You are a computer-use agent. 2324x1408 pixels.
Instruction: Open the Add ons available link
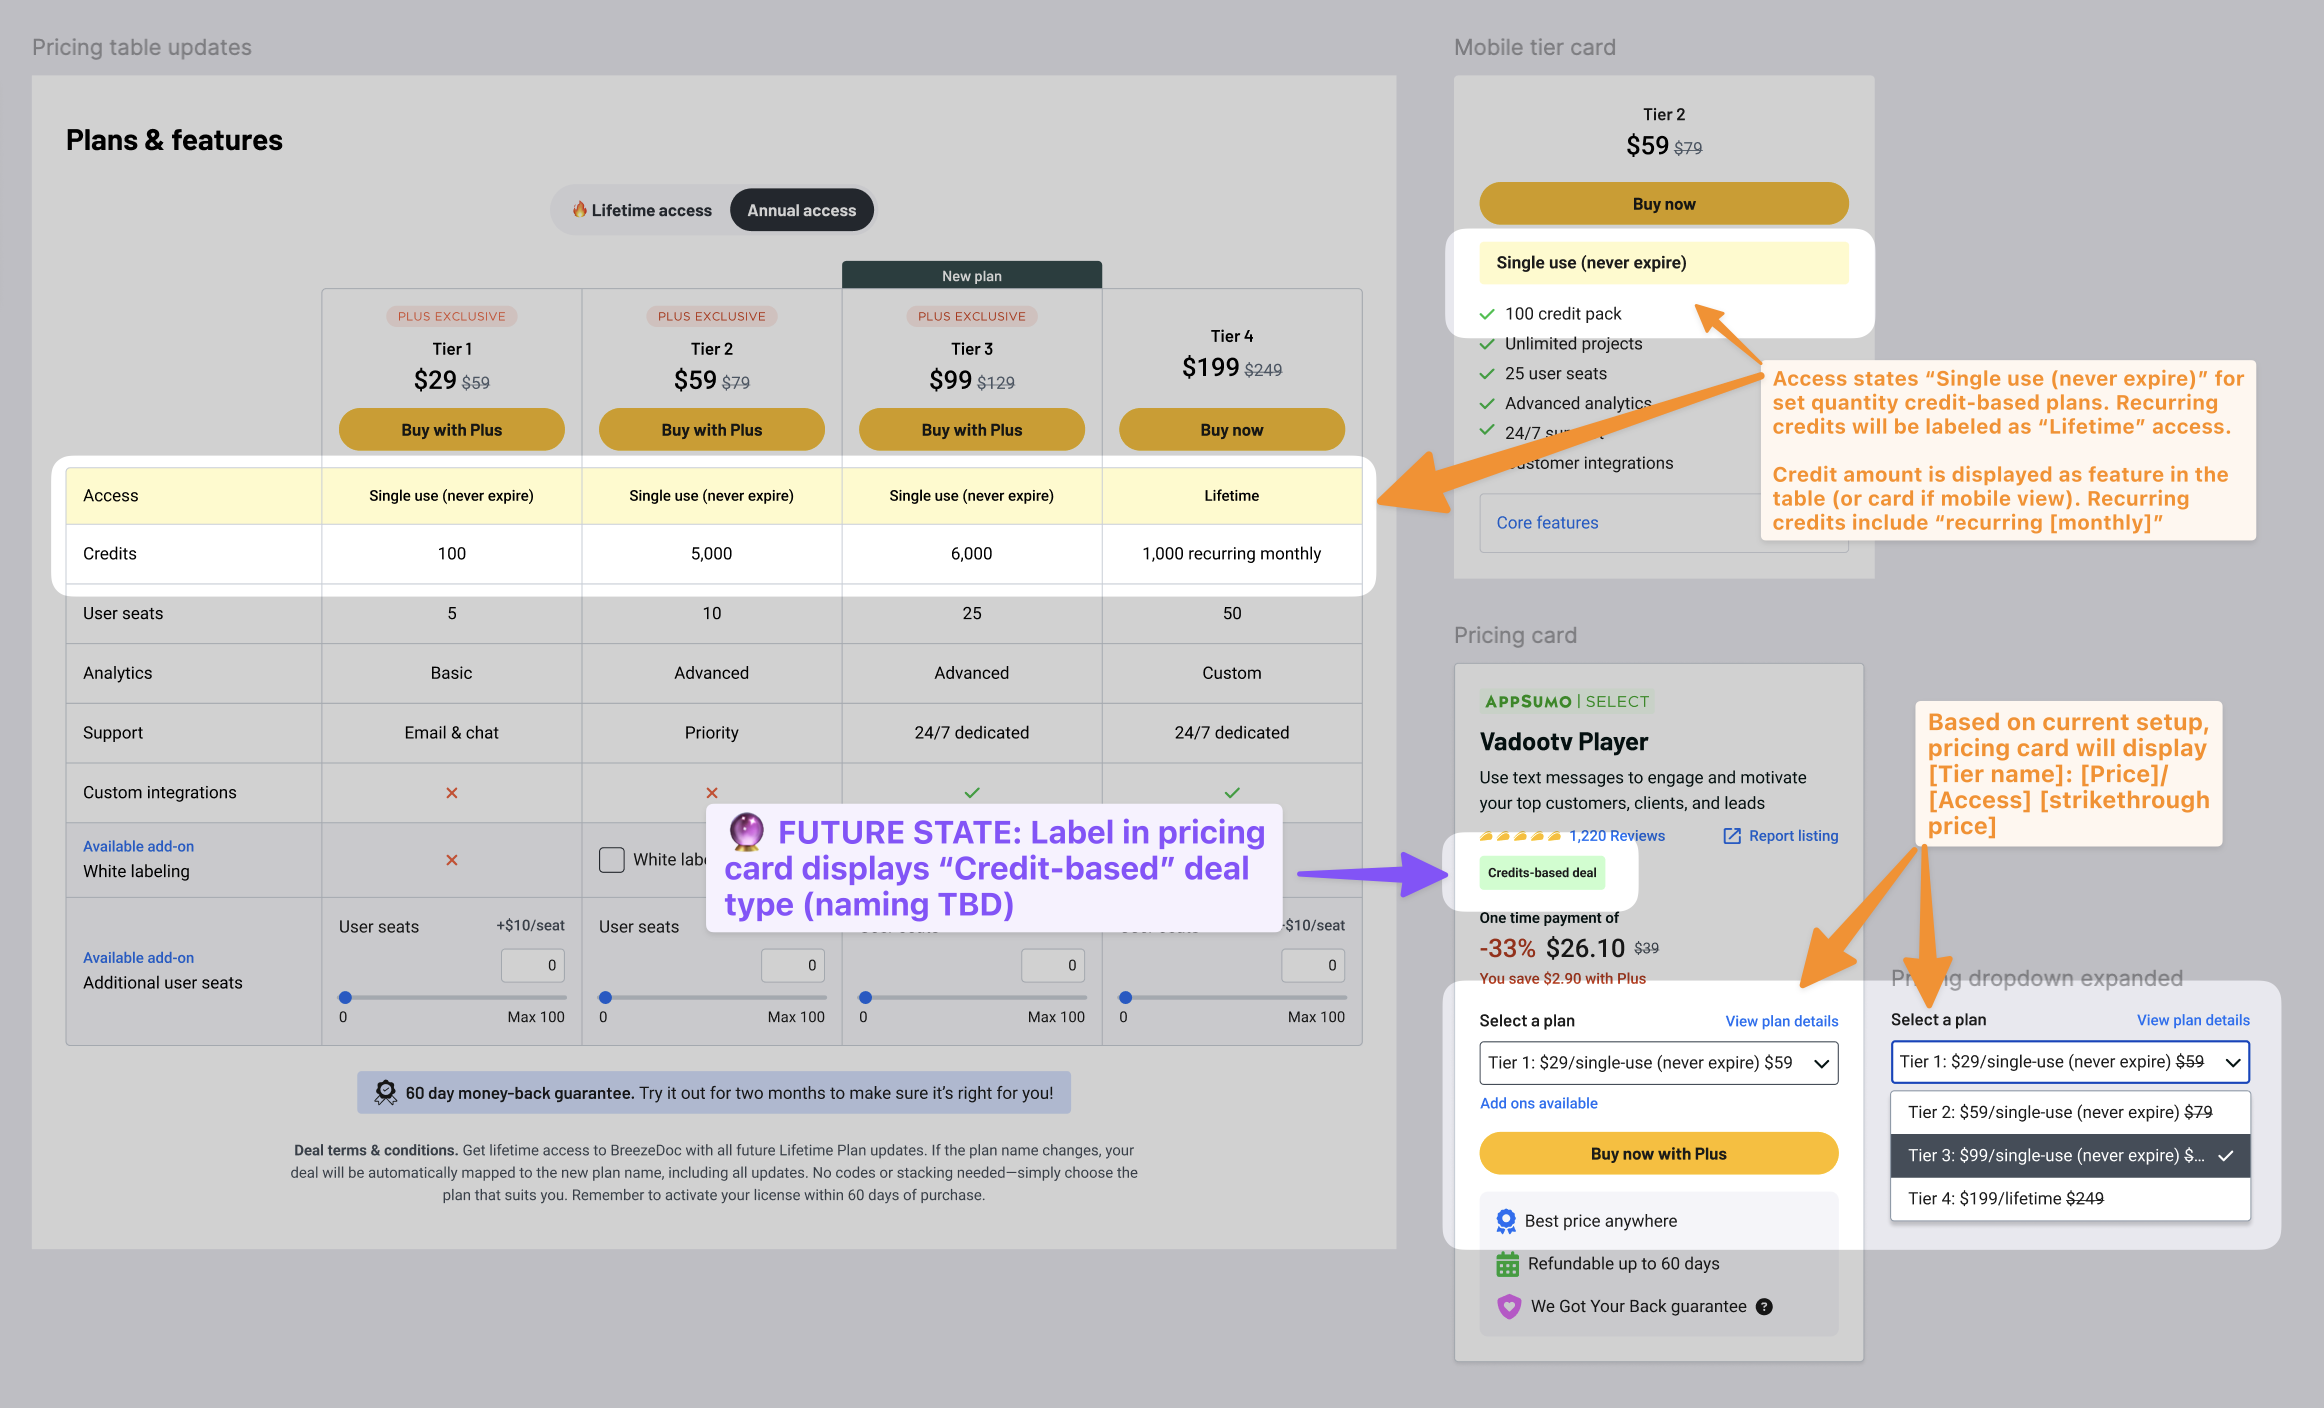(x=1538, y=1103)
